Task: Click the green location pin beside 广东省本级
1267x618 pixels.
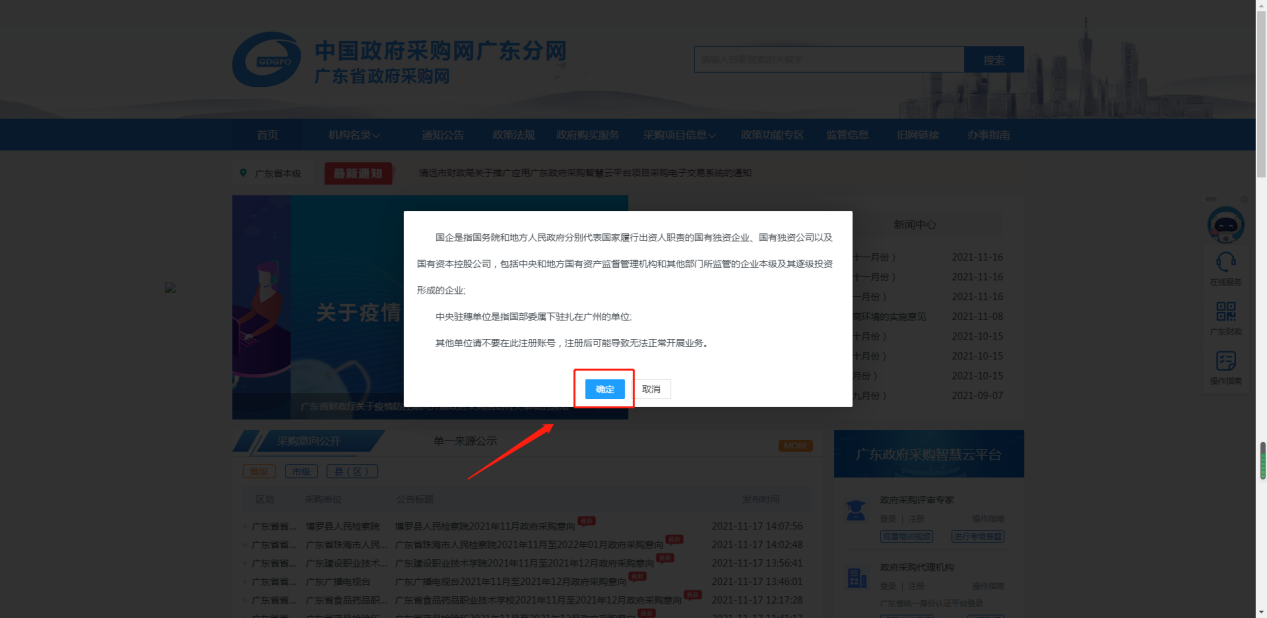Action: [x=243, y=173]
